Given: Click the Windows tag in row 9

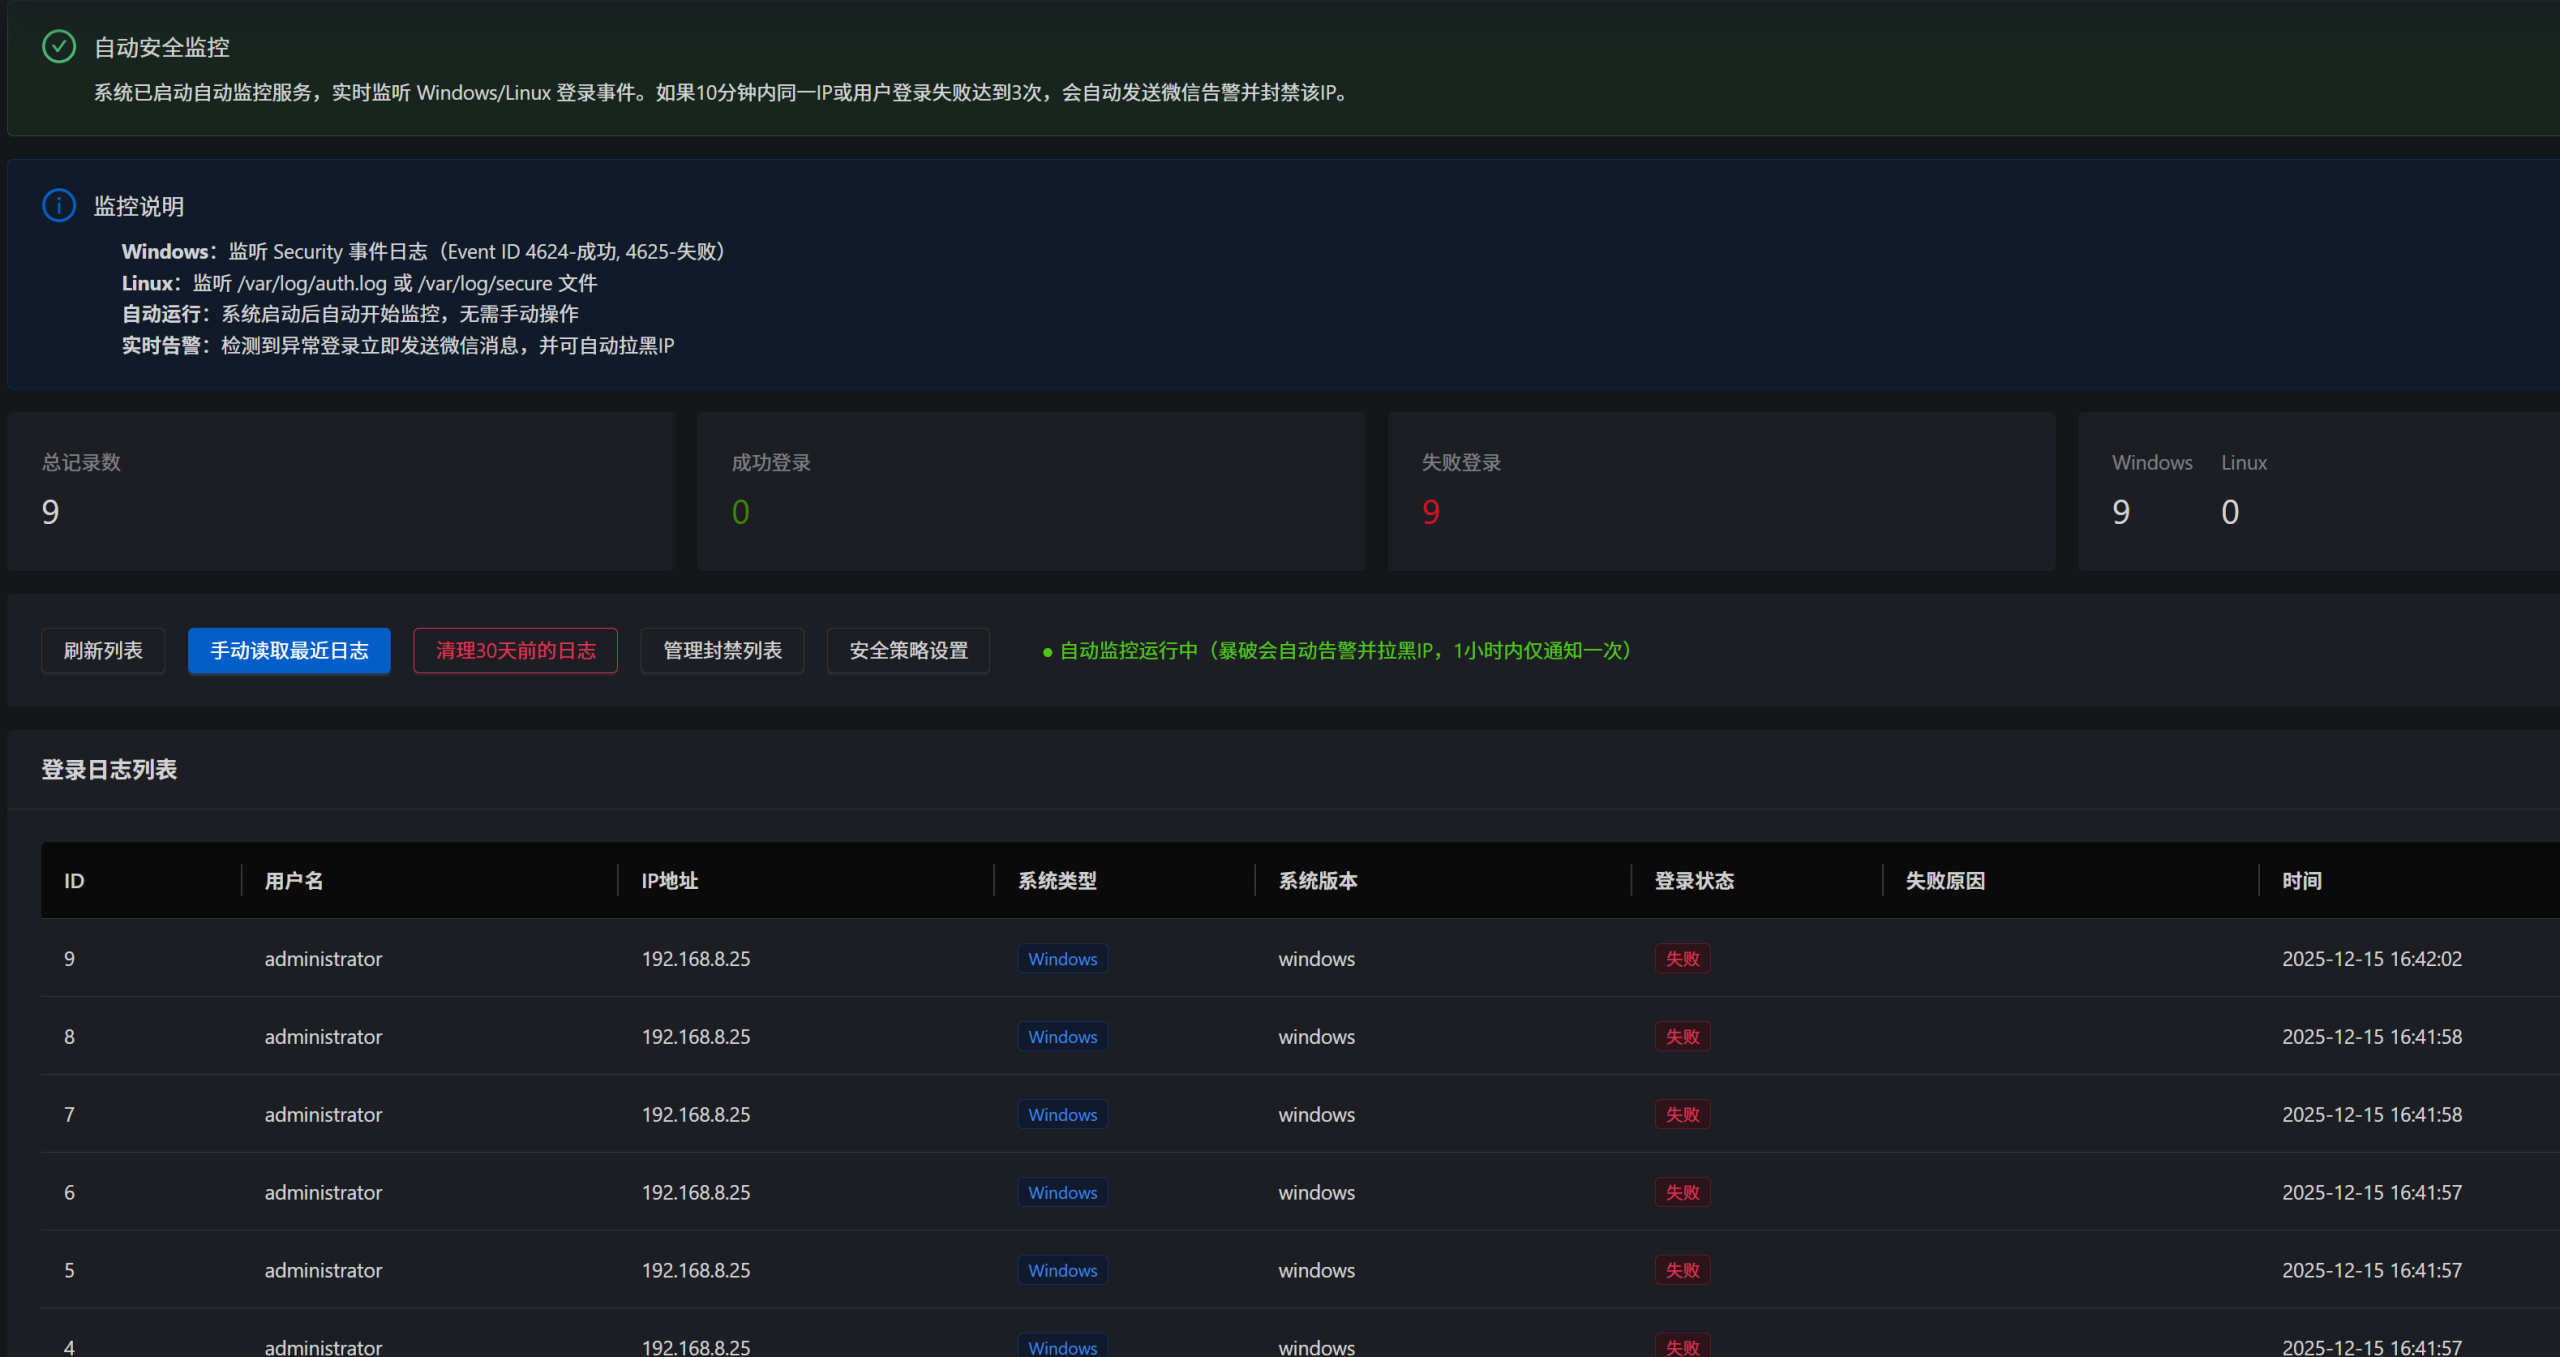Looking at the screenshot, I should [1062, 959].
